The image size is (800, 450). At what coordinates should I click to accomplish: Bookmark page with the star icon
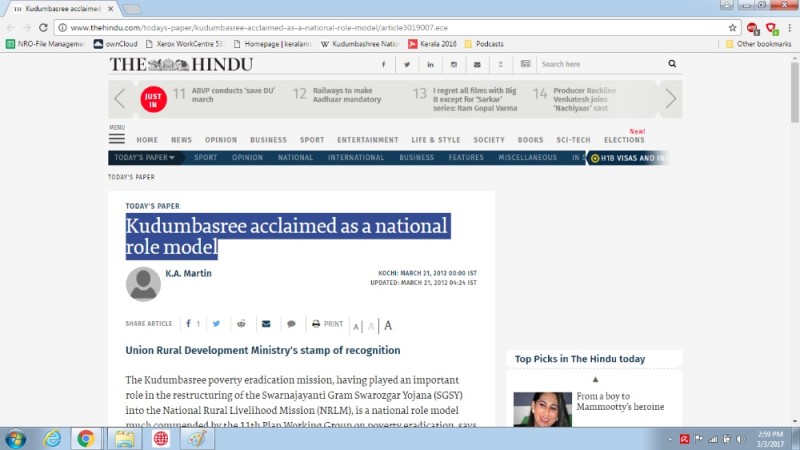point(732,27)
